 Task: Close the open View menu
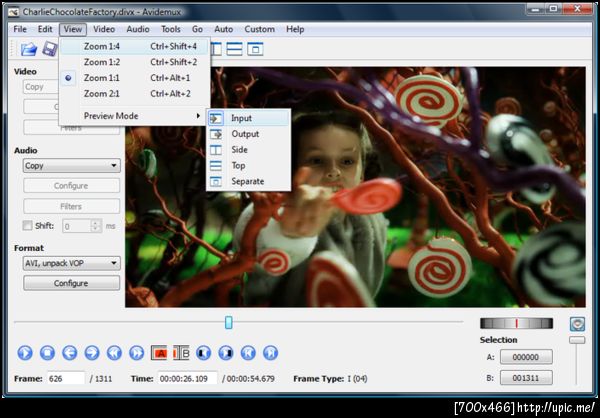73,29
